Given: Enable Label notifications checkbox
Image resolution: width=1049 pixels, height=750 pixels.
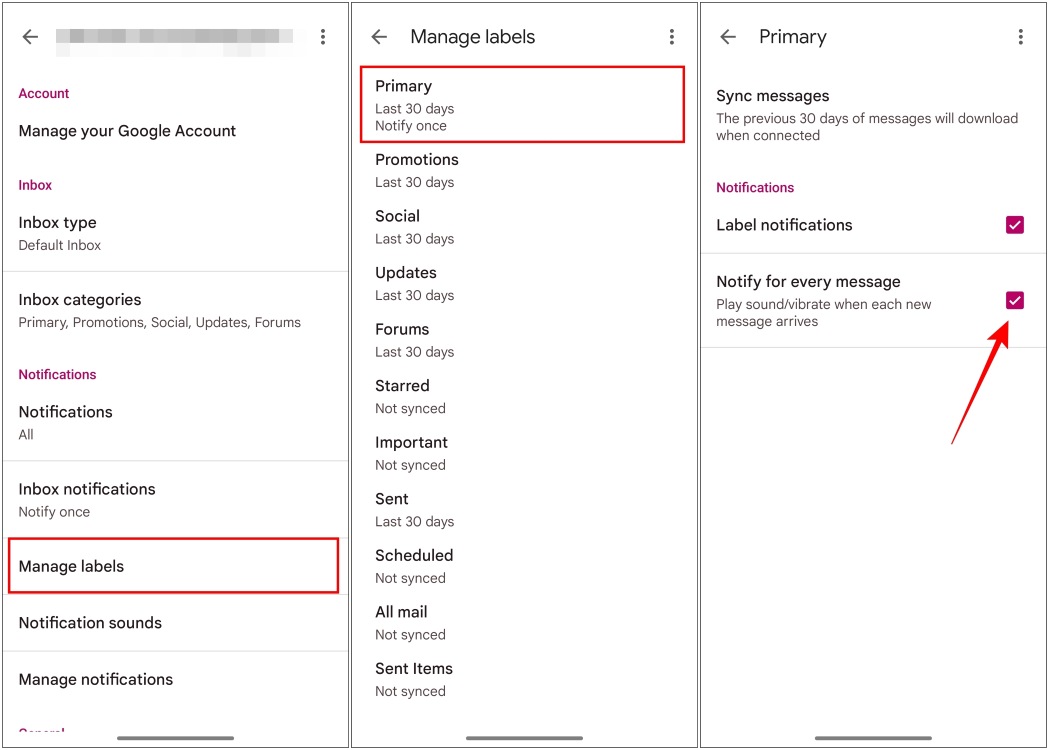Looking at the screenshot, I should pos(1014,225).
